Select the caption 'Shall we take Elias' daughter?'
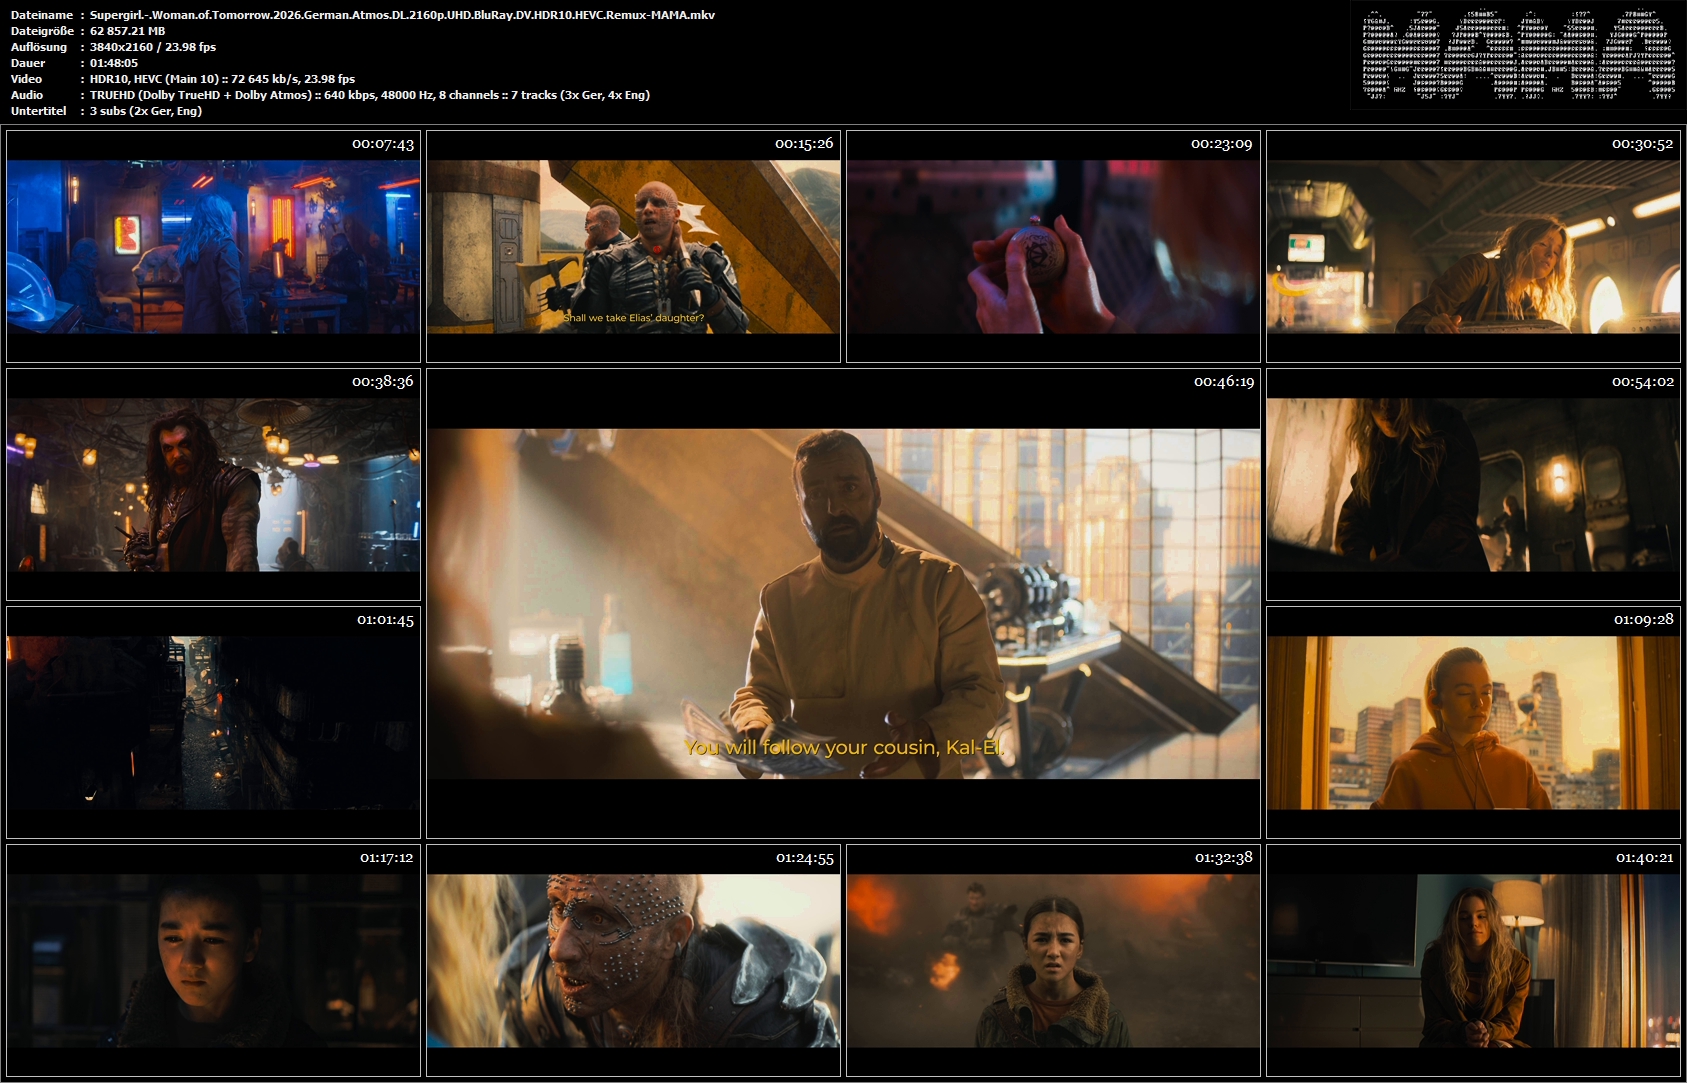This screenshot has height=1083, width=1687. point(633,318)
